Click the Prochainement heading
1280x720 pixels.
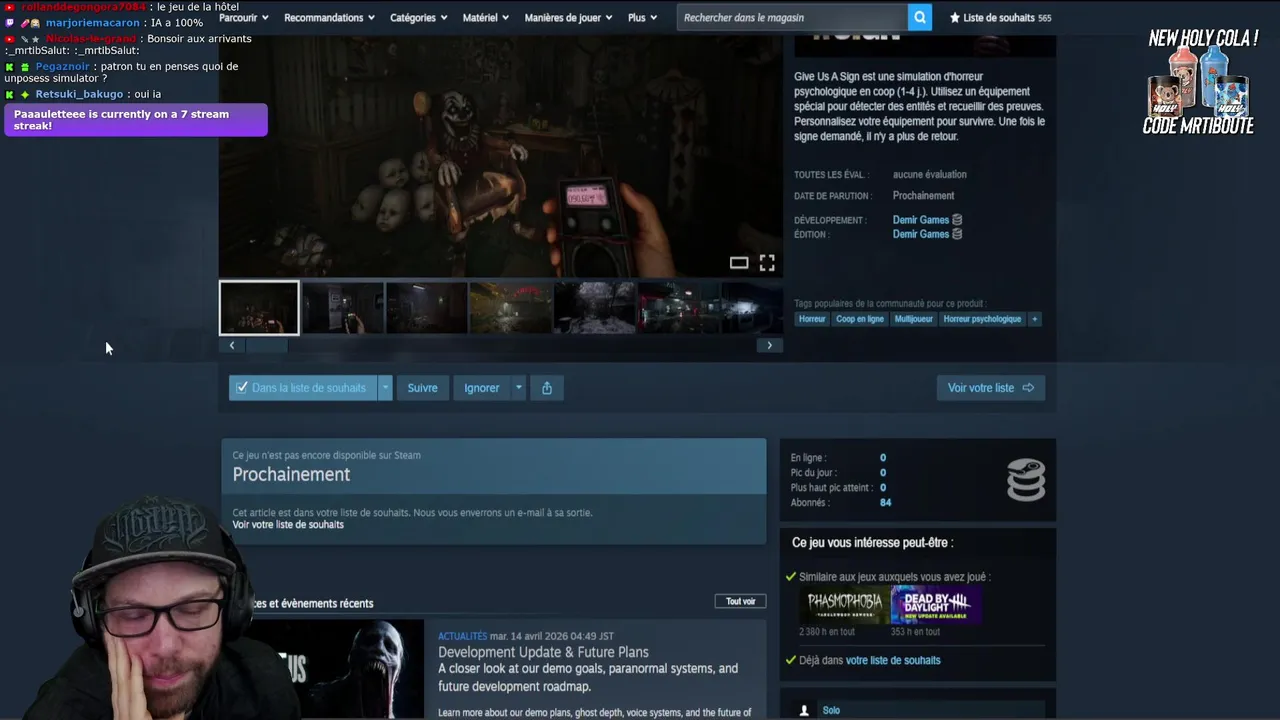coord(291,474)
